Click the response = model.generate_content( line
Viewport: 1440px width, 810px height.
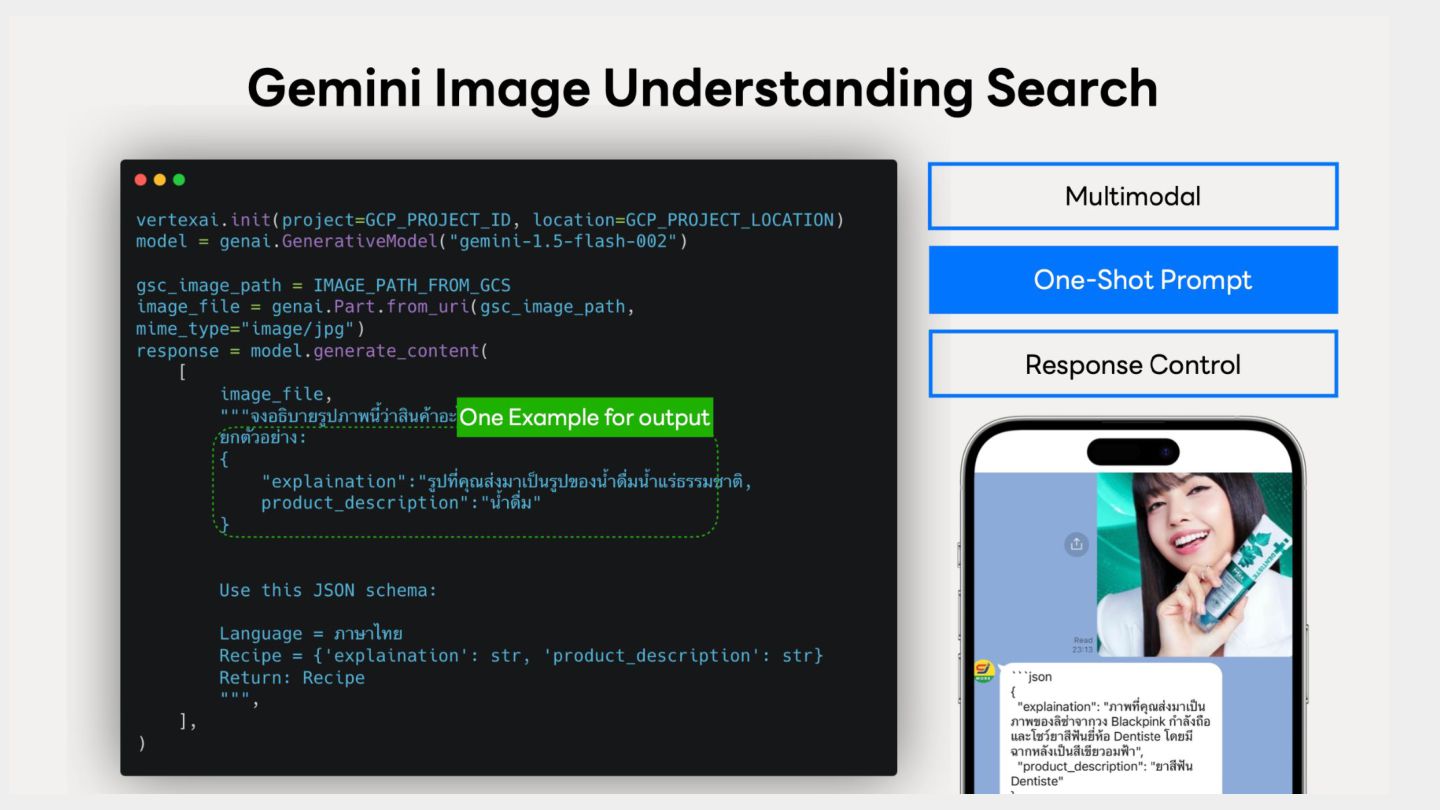point(312,351)
